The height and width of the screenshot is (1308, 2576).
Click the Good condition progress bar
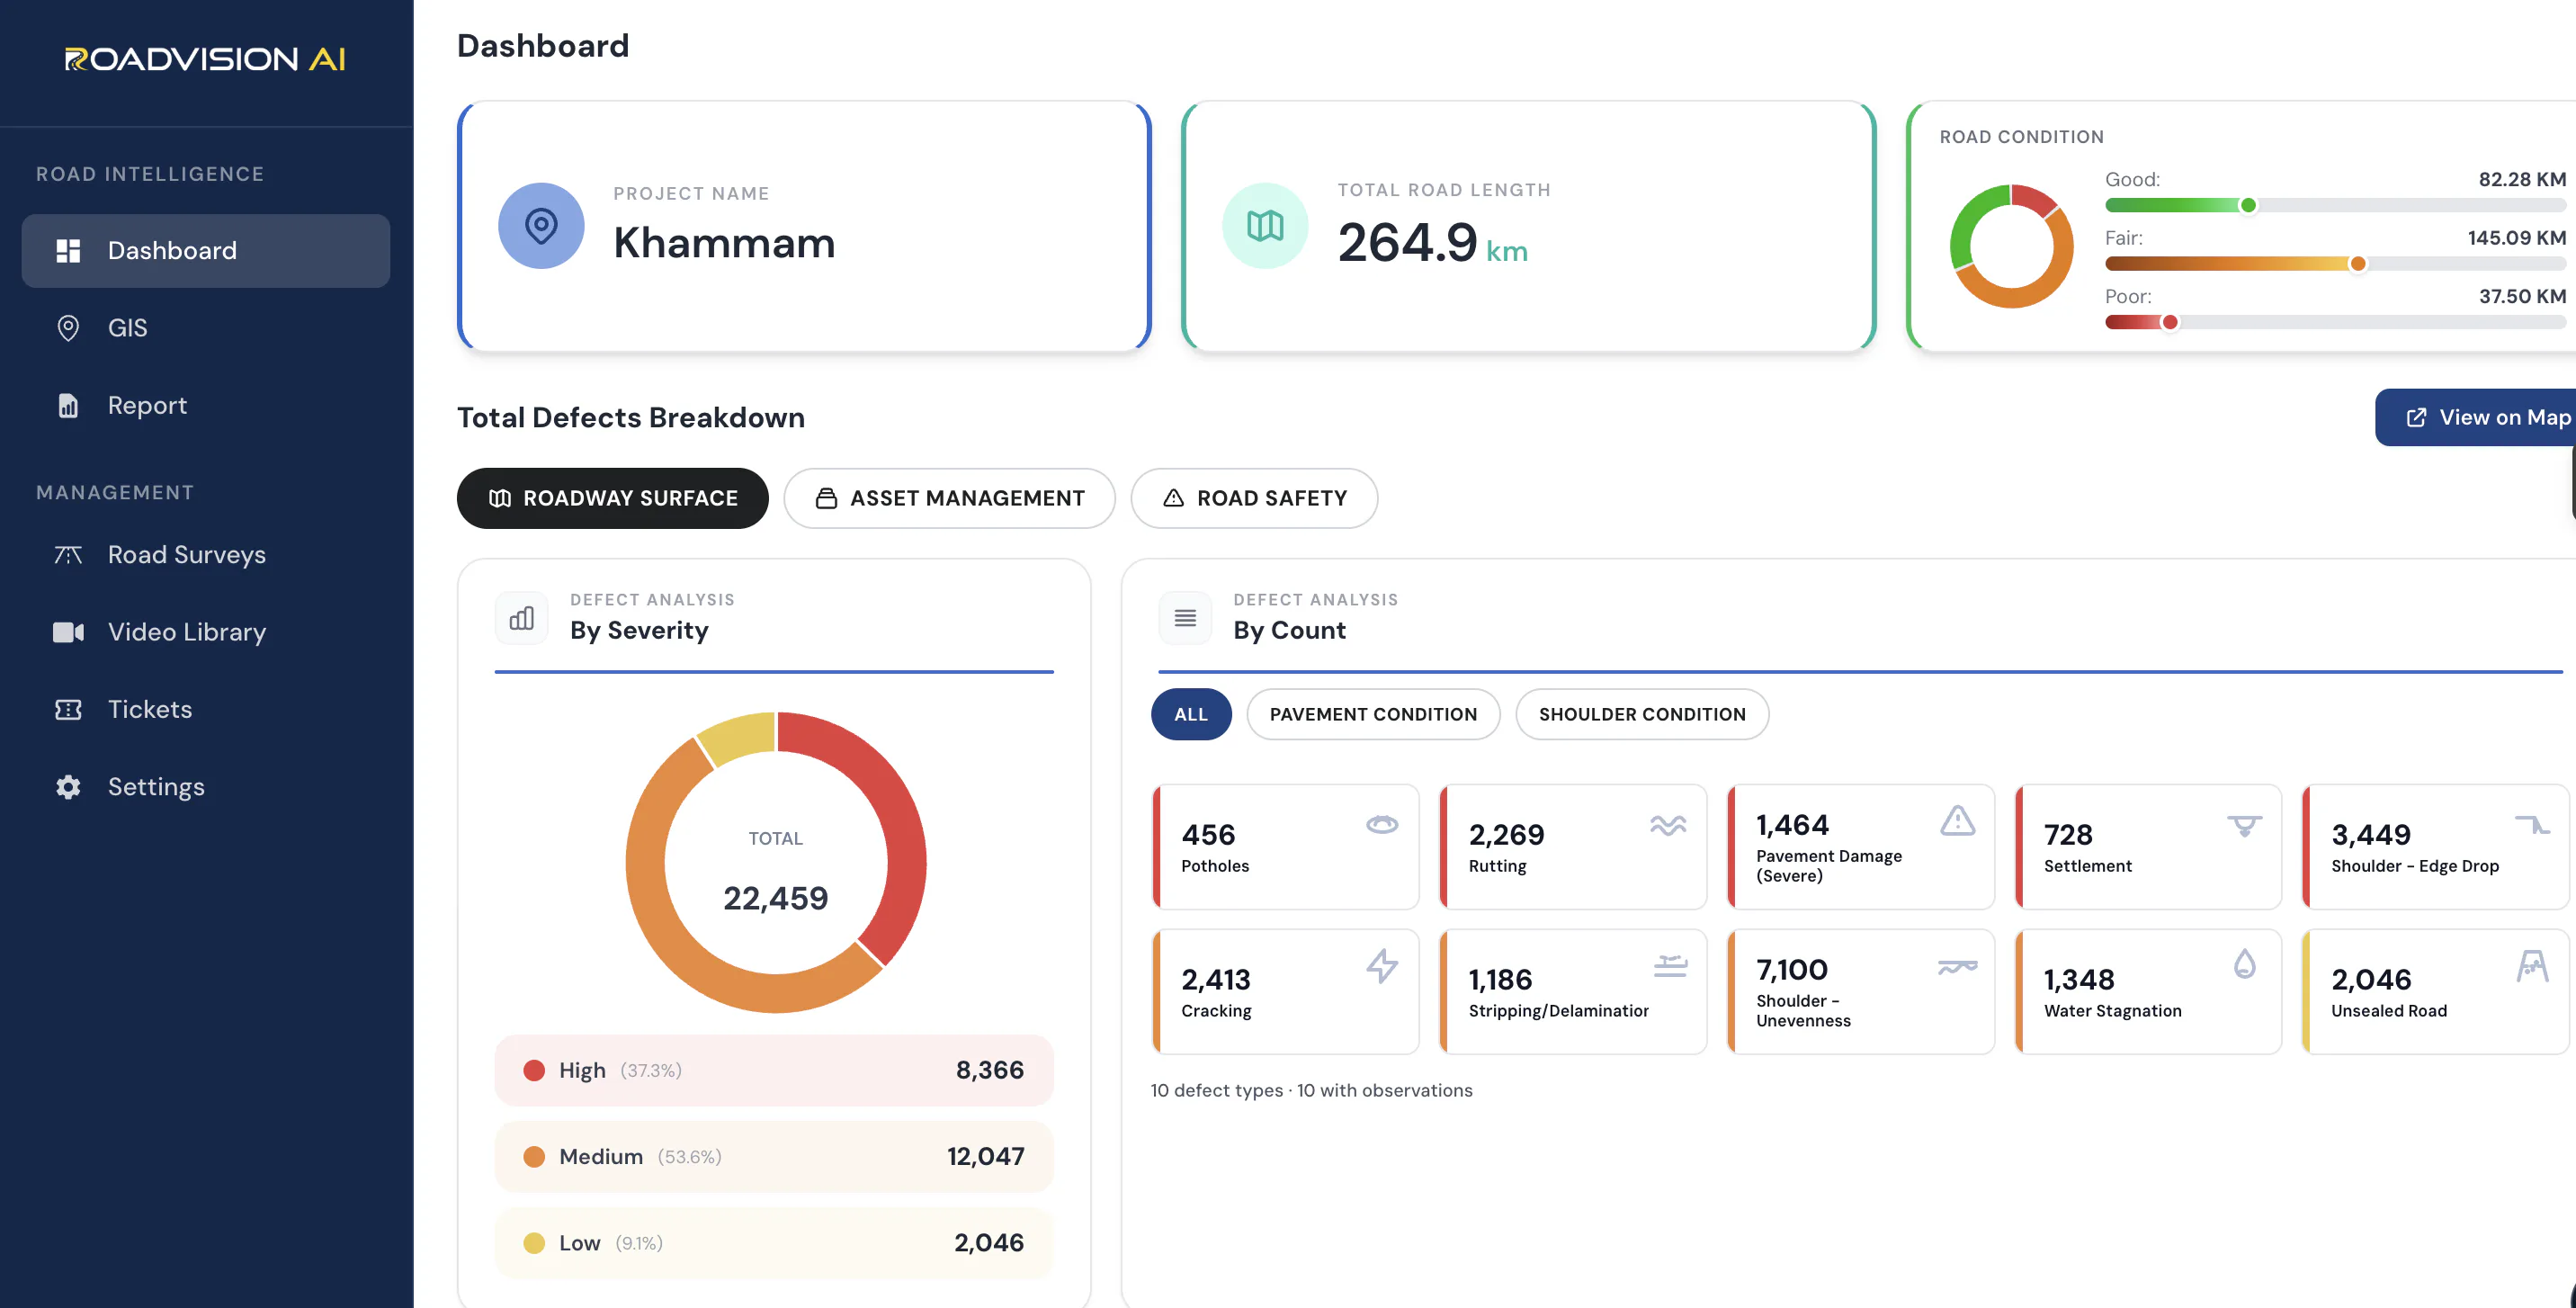click(x=2335, y=205)
